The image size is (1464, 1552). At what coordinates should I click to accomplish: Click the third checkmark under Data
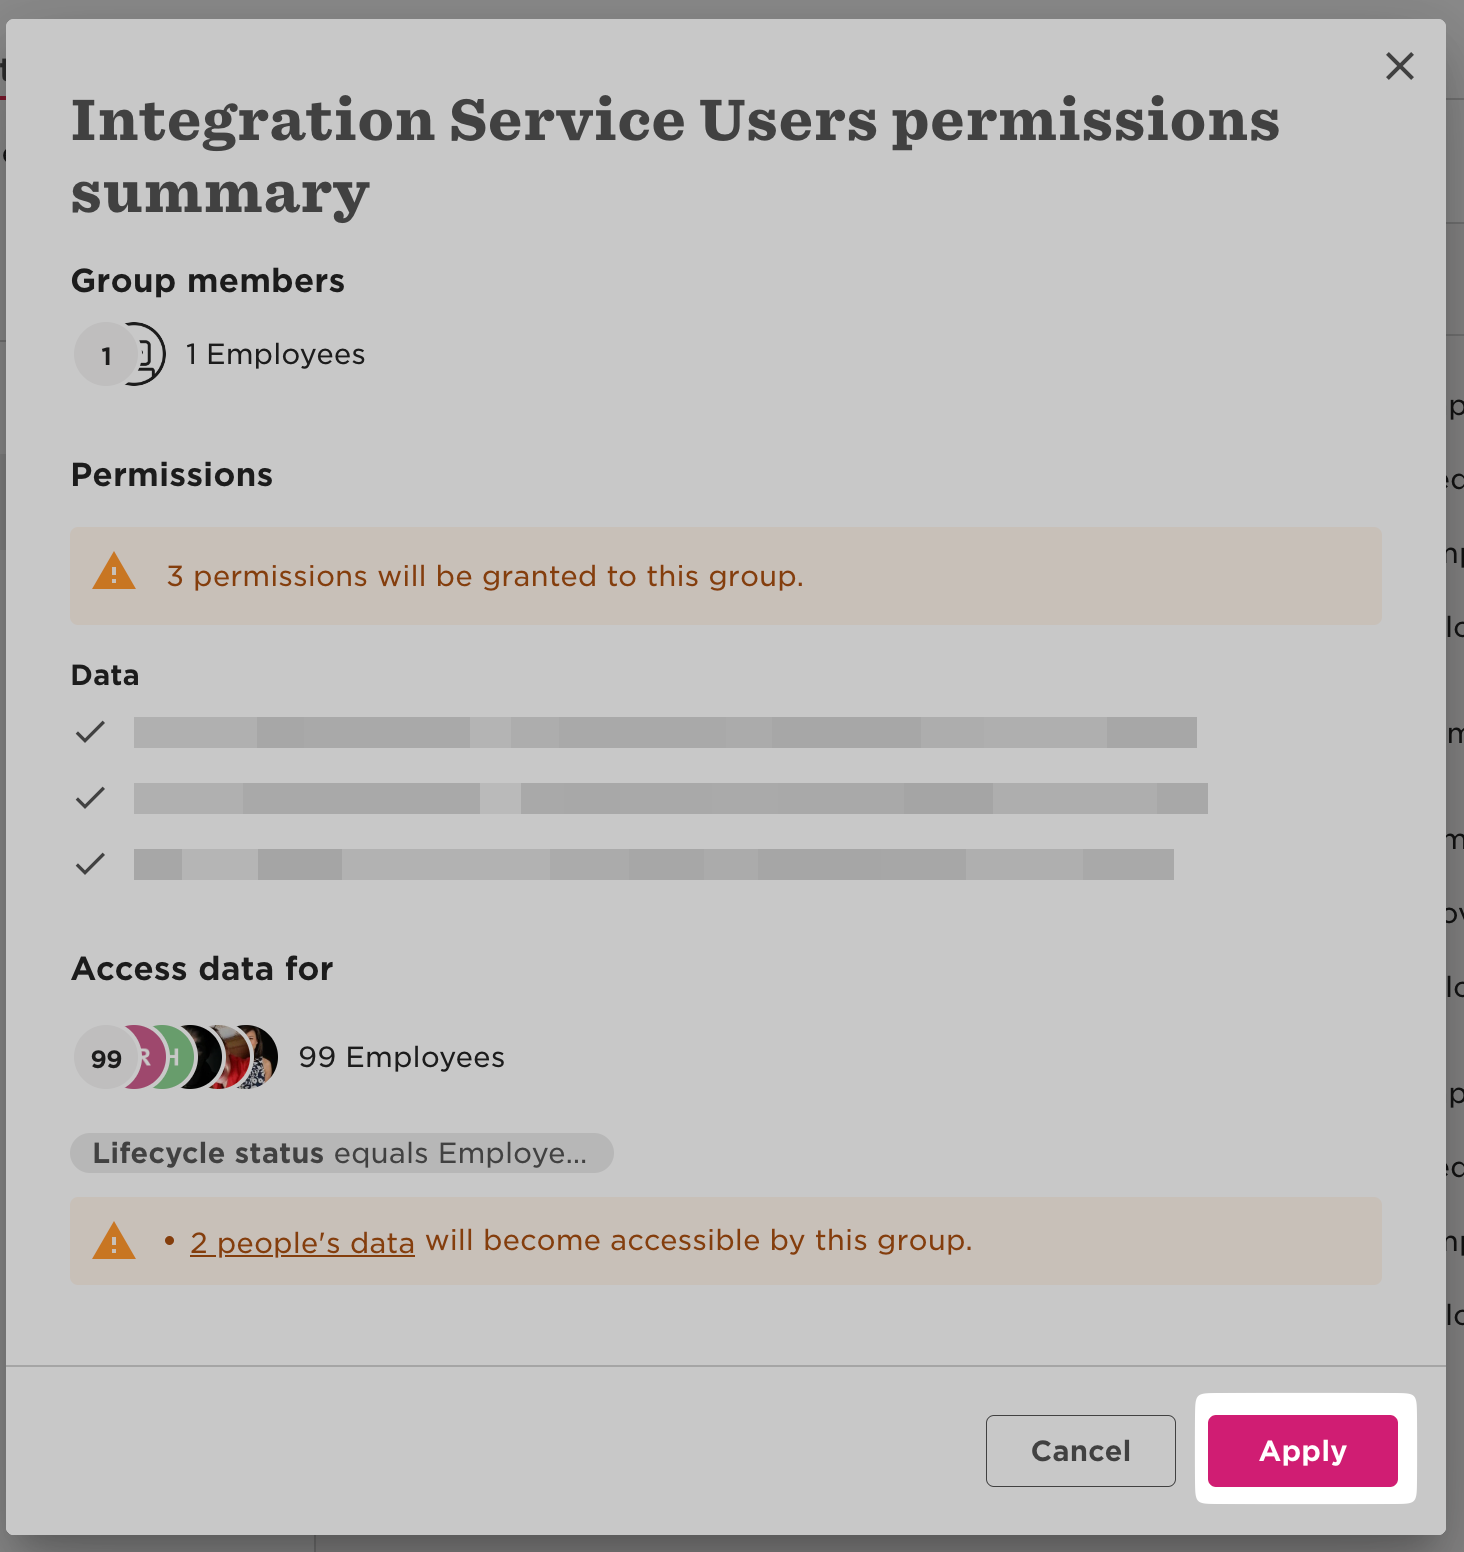90,864
